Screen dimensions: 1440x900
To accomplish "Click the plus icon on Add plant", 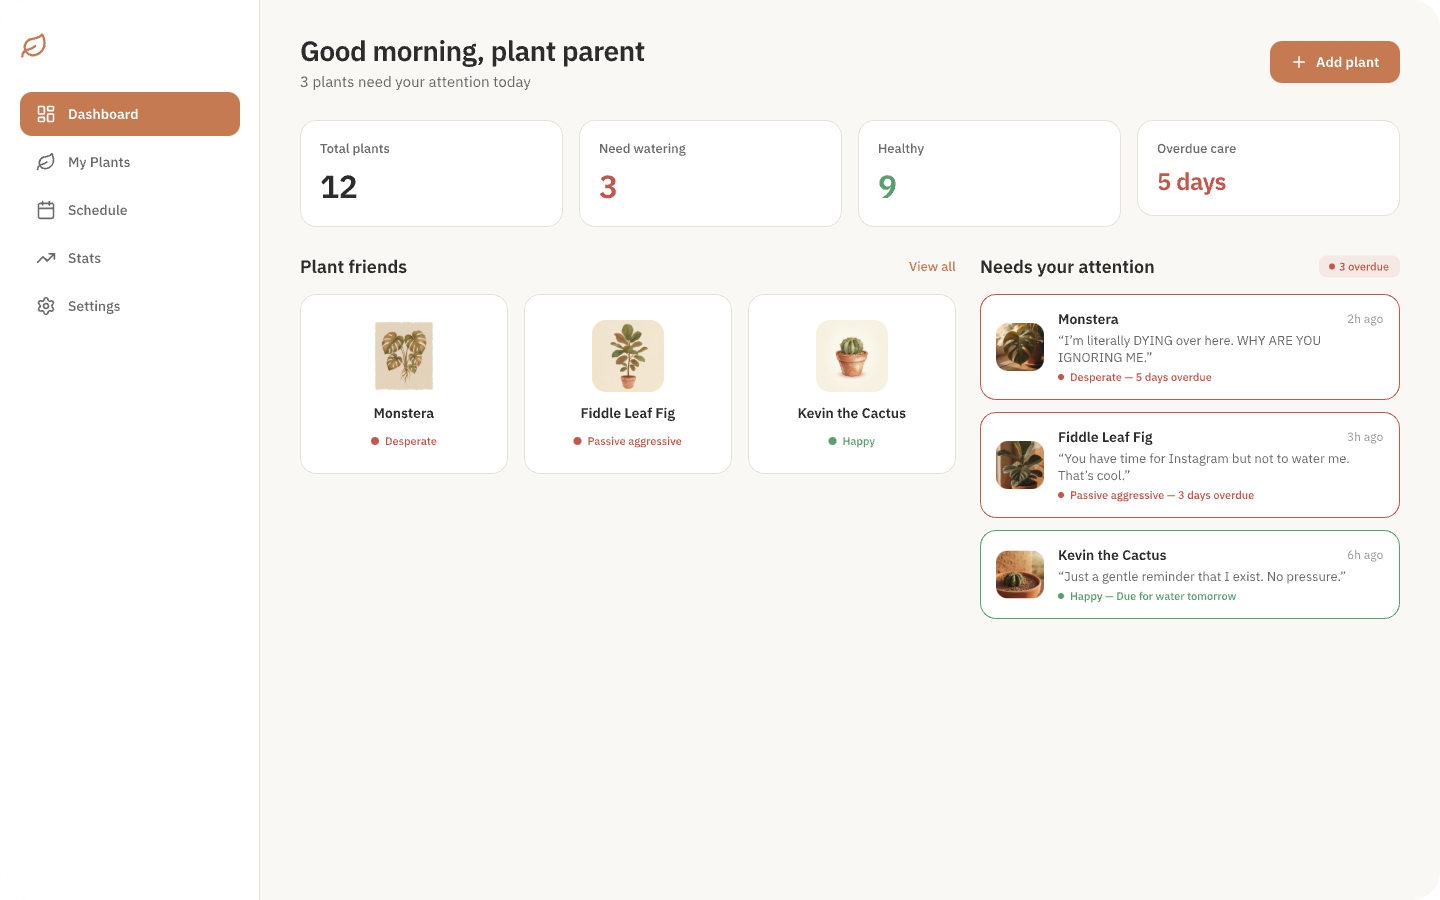I will click(x=1299, y=62).
